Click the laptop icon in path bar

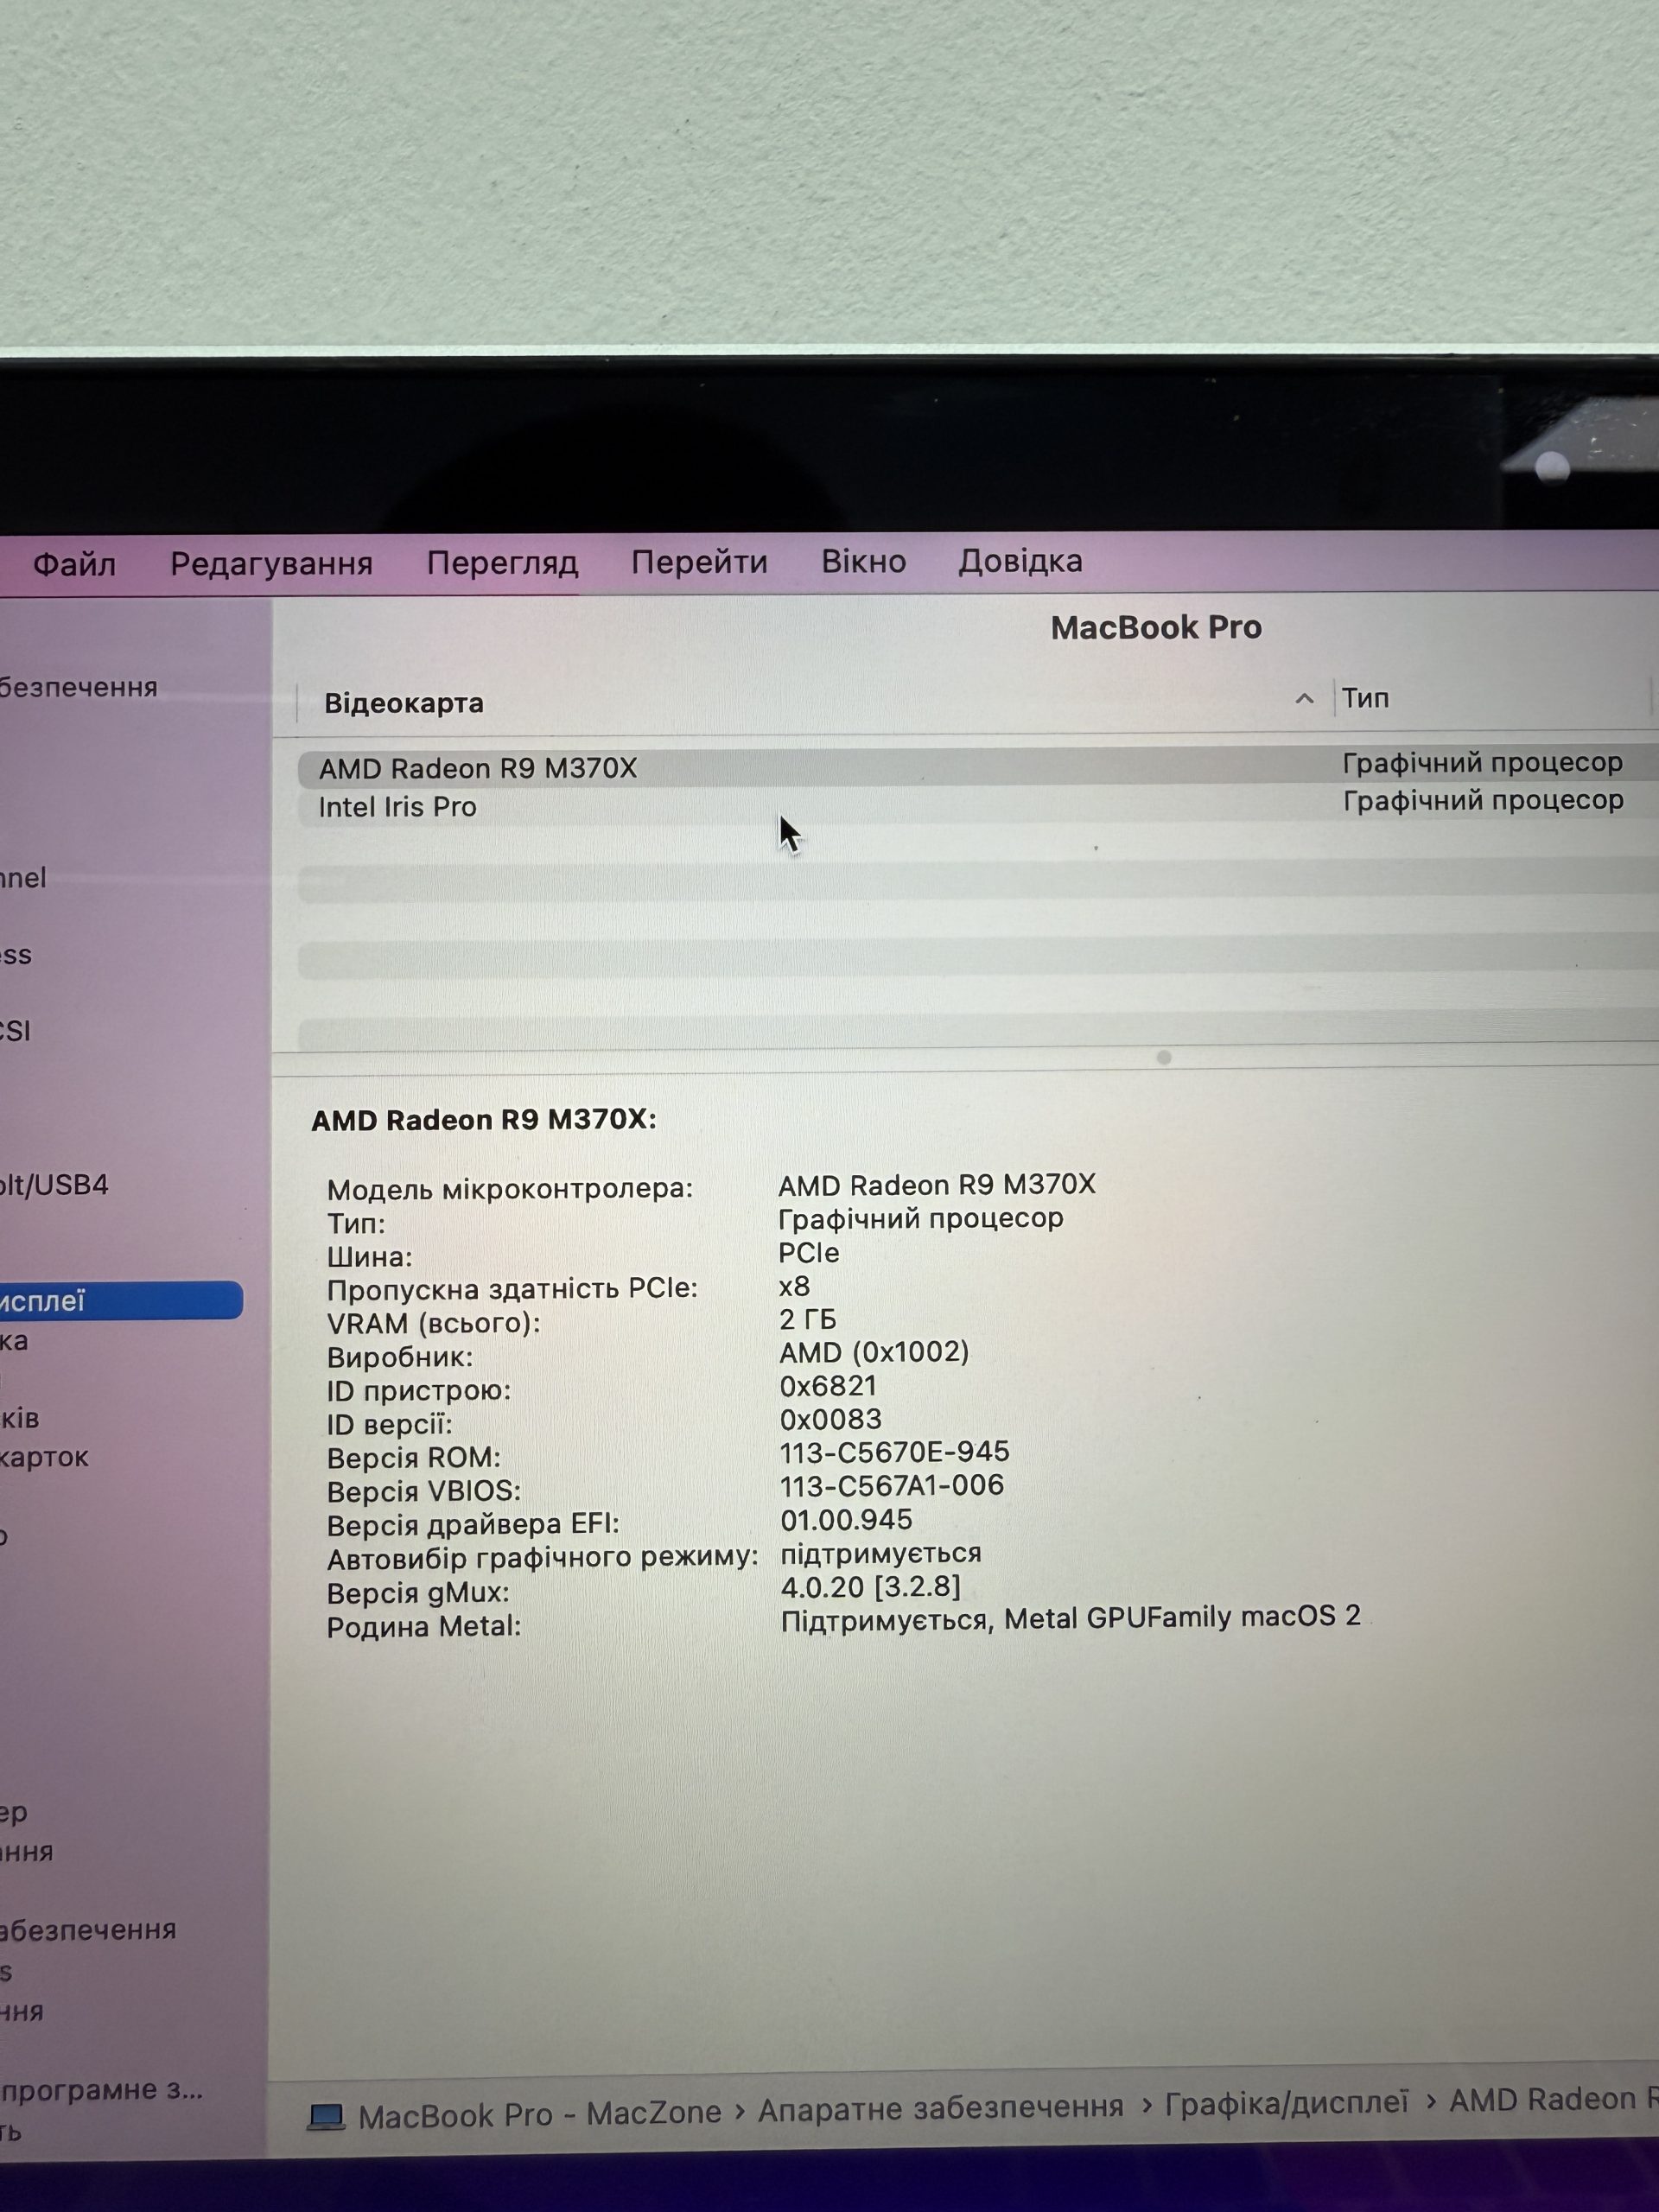point(326,2116)
